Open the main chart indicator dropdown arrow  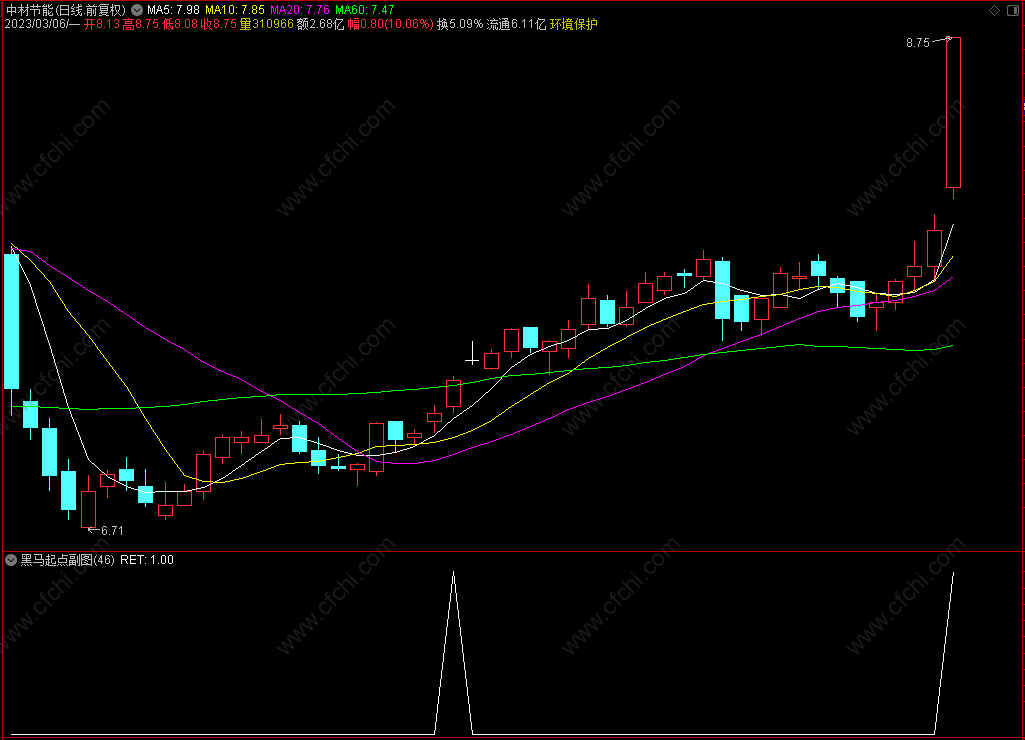click(x=137, y=10)
